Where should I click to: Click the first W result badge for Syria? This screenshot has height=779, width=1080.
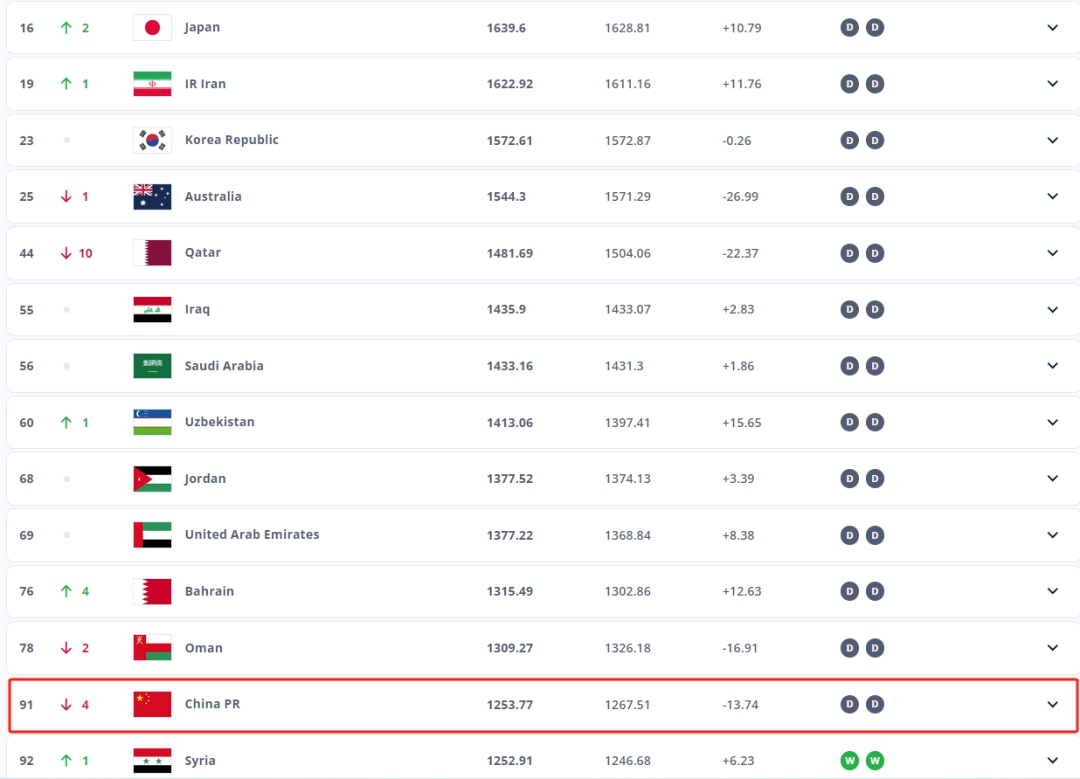click(x=849, y=760)
